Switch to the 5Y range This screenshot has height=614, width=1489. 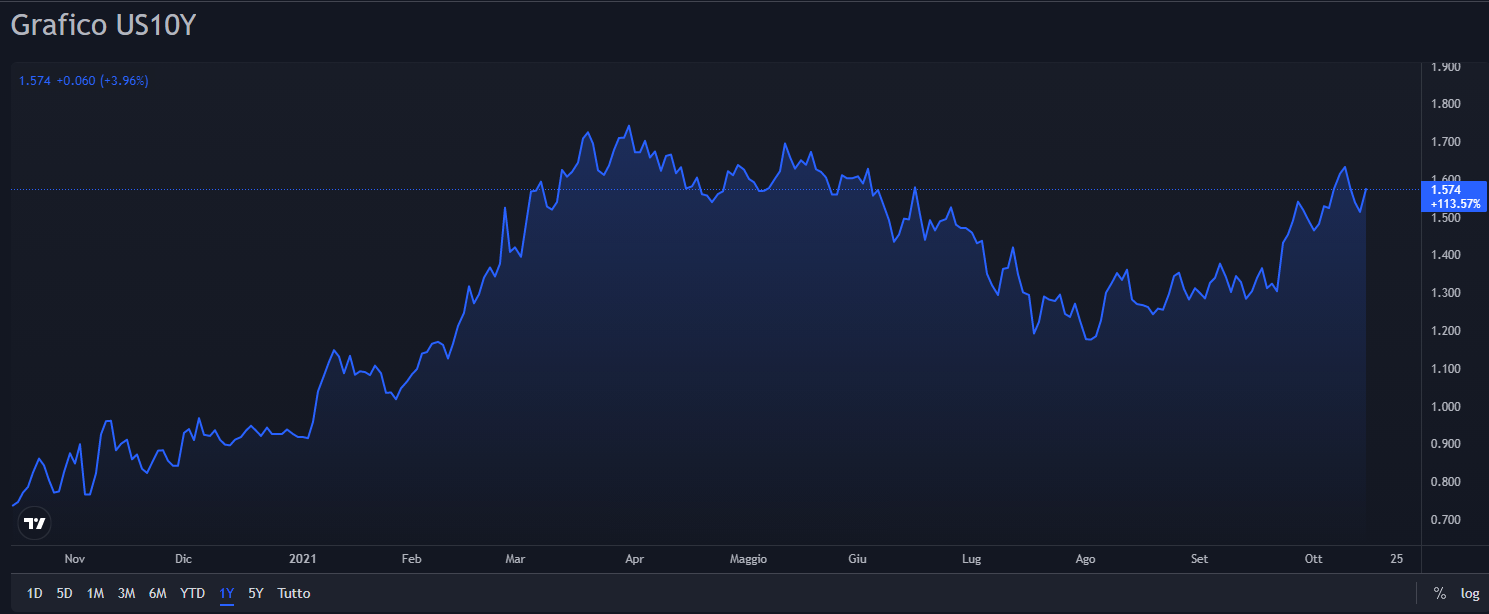click(256, 593)
